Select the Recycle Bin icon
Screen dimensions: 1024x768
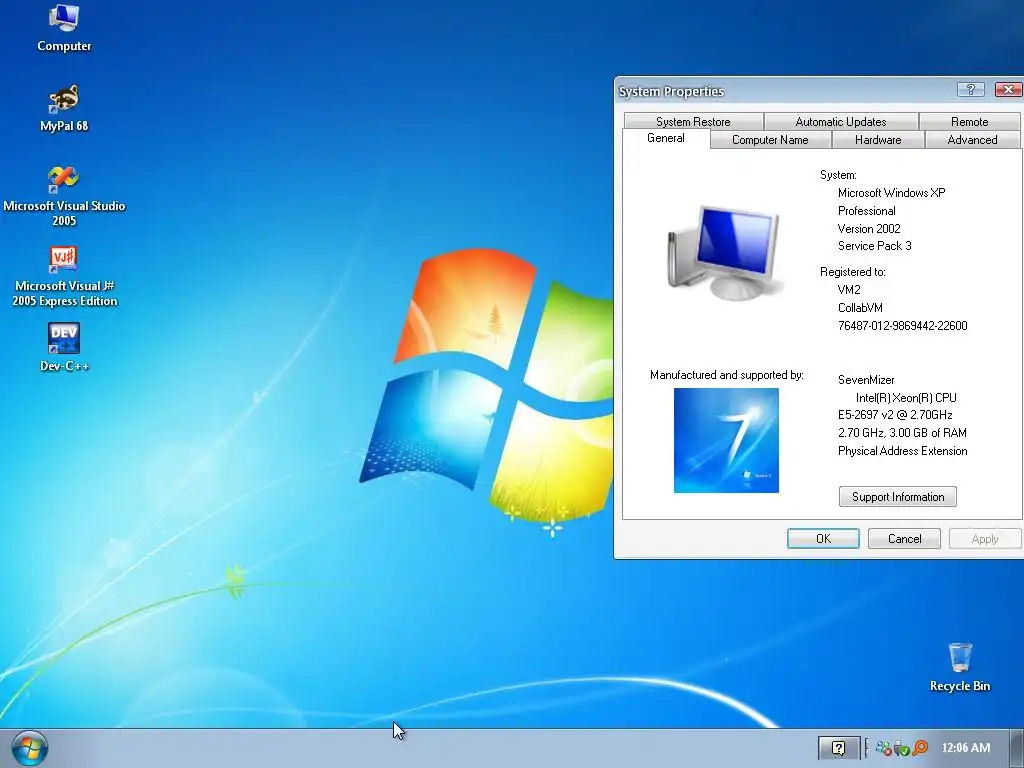tap(959, 667)
